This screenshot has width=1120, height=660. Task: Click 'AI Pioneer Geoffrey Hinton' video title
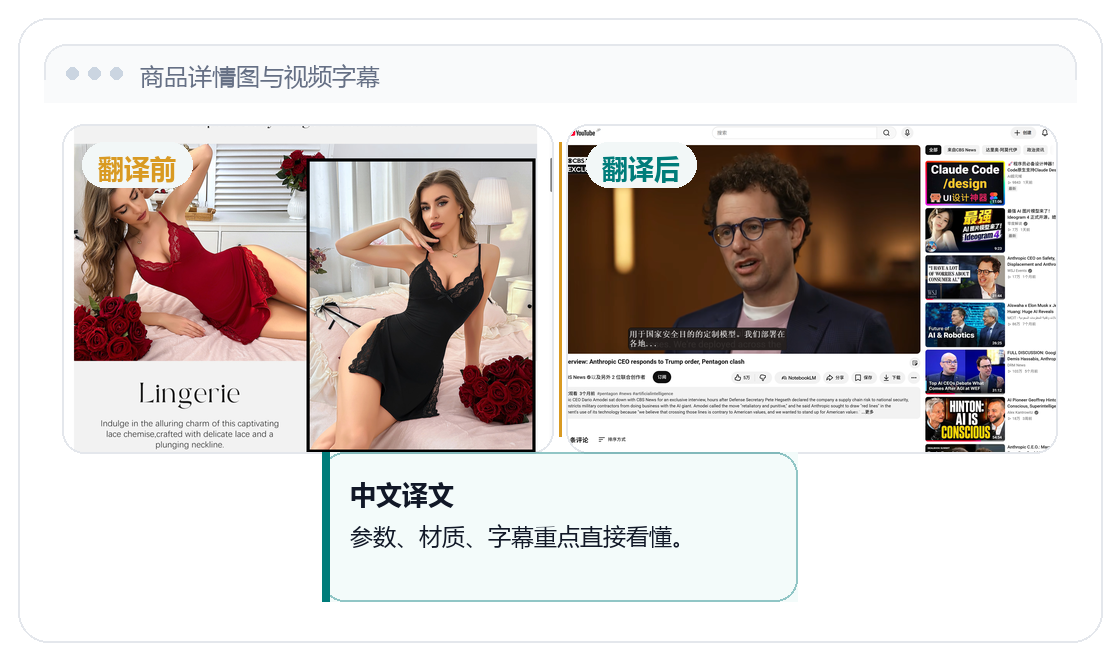[x=1031, y=402]
